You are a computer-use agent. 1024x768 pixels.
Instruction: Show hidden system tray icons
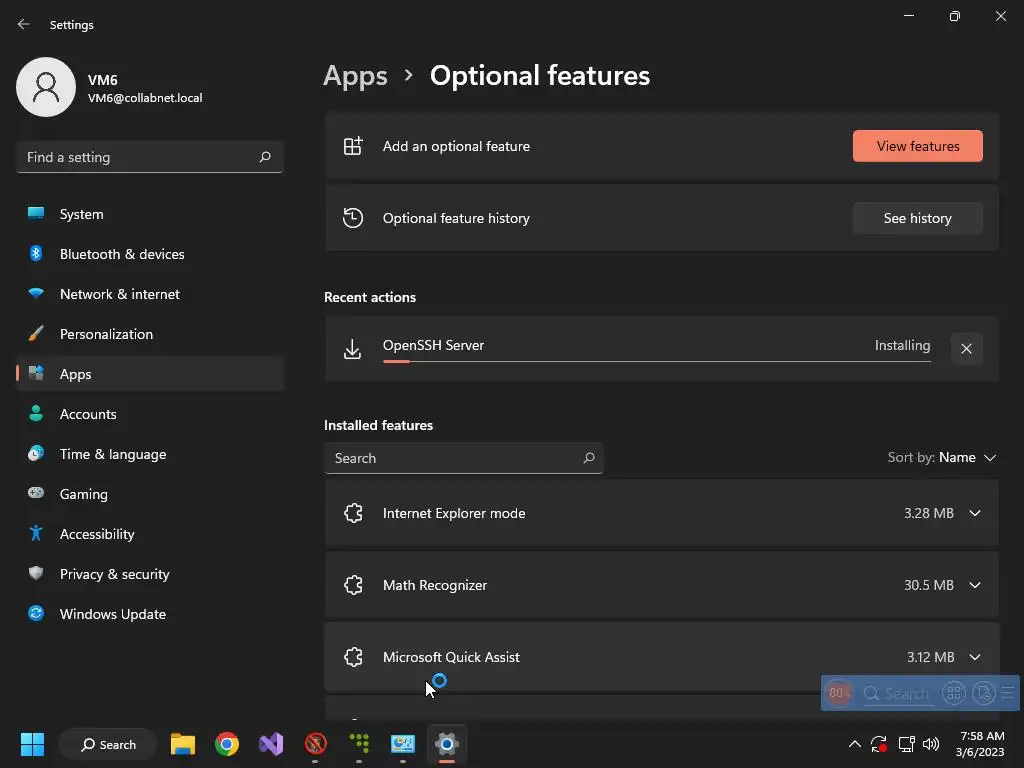[854, 744]
